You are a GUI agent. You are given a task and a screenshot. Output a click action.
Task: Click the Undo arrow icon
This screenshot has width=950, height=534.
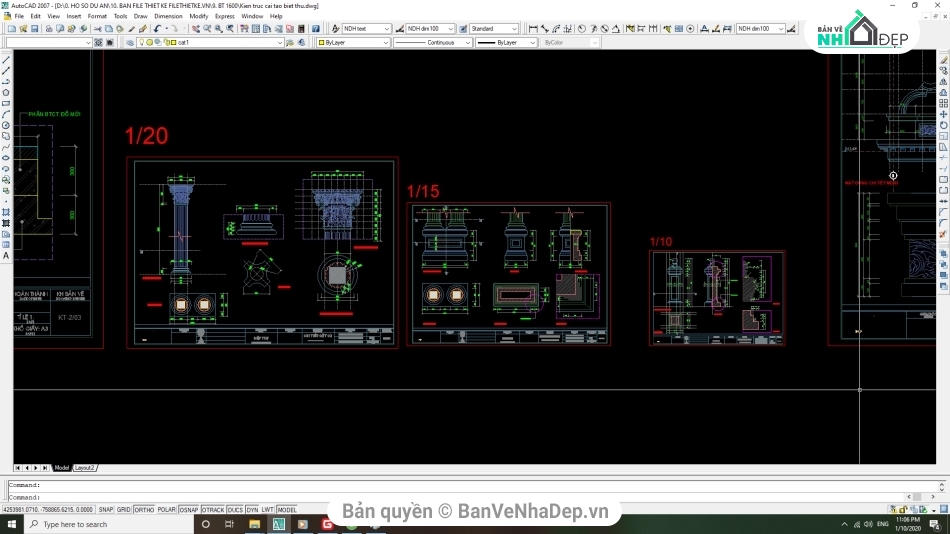coord(159,29)
